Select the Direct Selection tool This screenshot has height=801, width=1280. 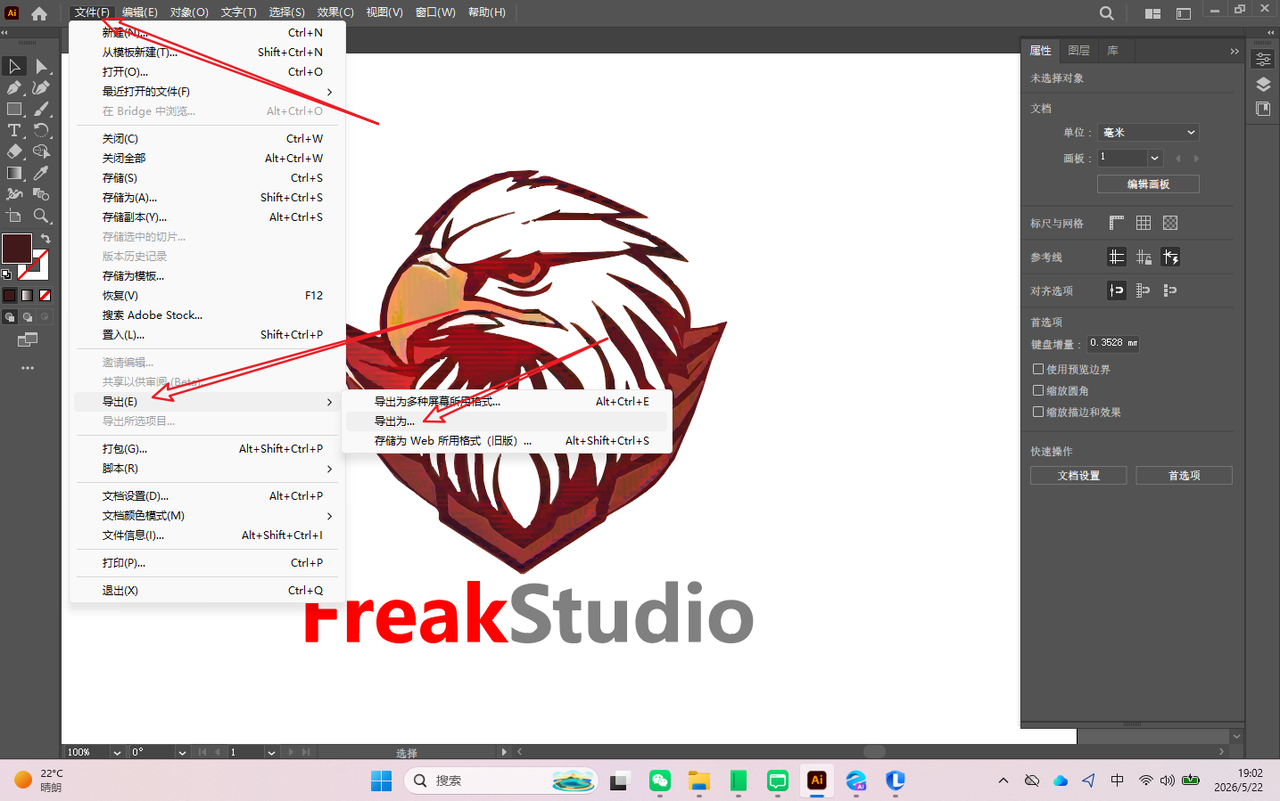(41, 66)
